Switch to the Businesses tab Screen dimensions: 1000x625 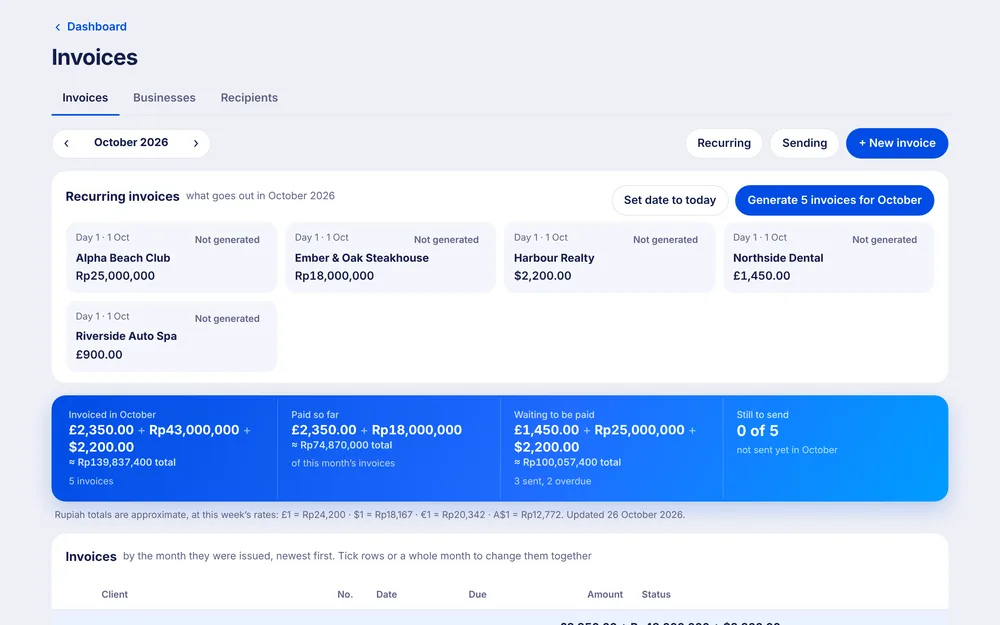(x=164, y=98)
